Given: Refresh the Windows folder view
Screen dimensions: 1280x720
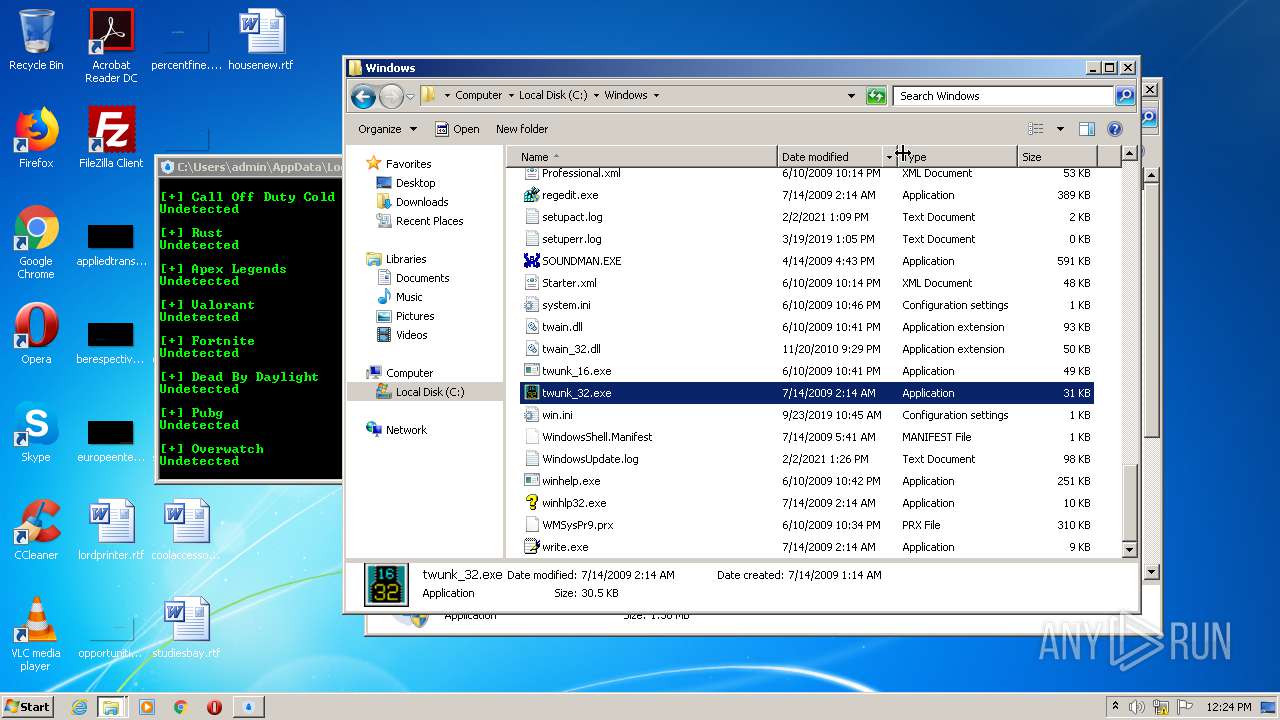Looking at the screenshot, I should tap(876, 96).
